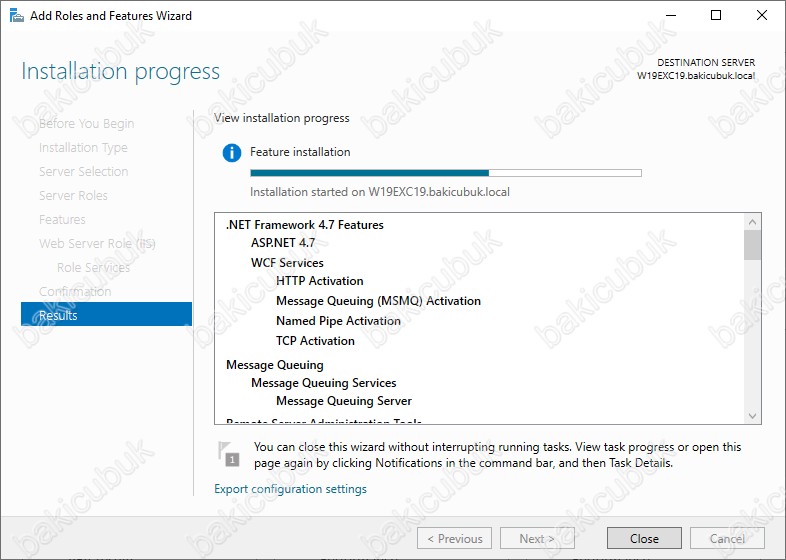Maximize the wizard window
786x560 pixels.
(716, 16)
